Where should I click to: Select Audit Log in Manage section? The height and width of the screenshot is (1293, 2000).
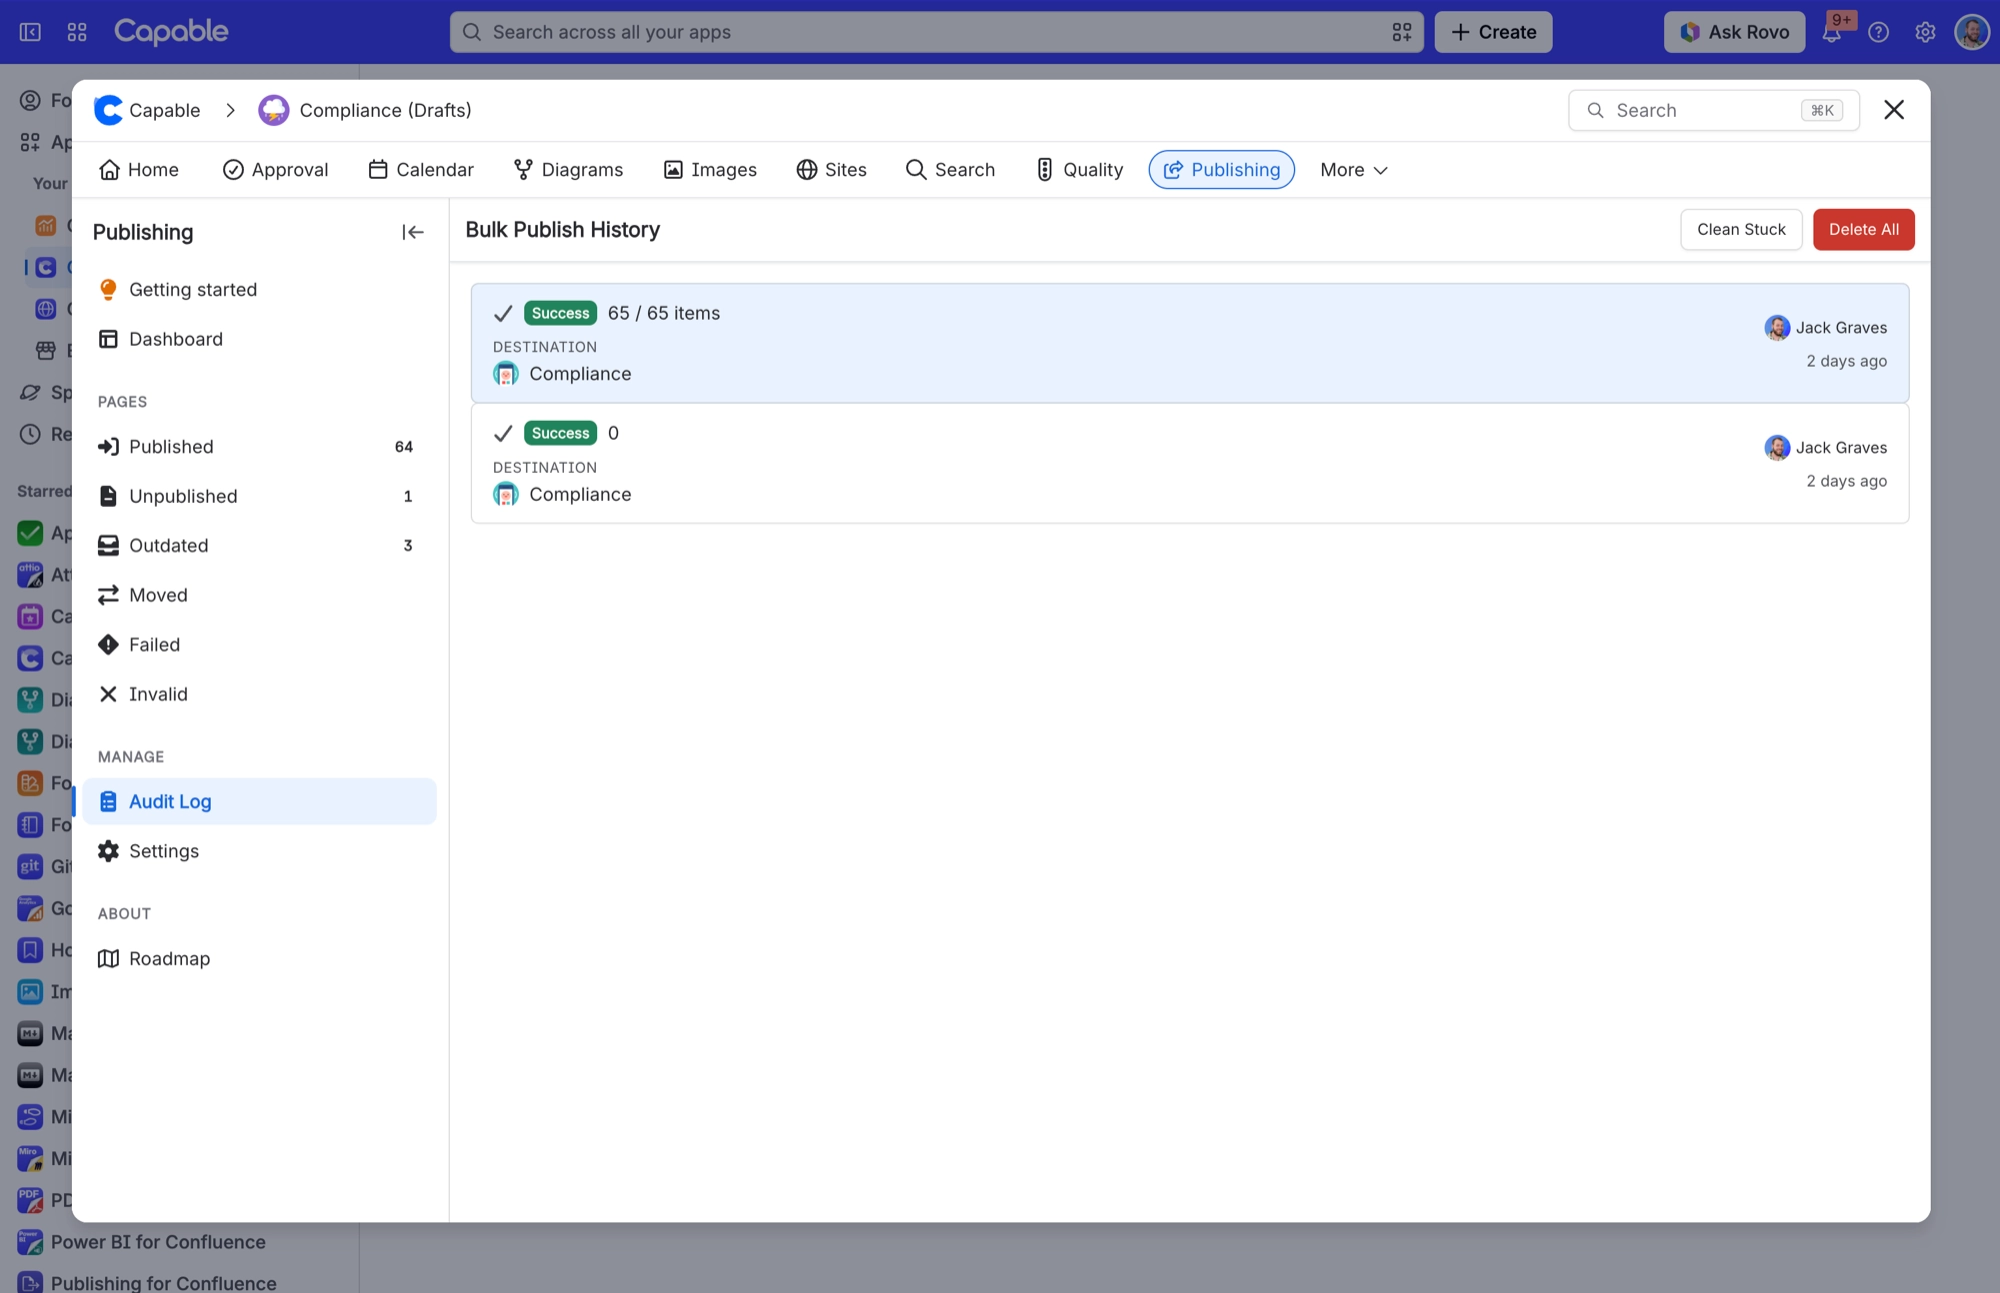(x=260, y=801)
